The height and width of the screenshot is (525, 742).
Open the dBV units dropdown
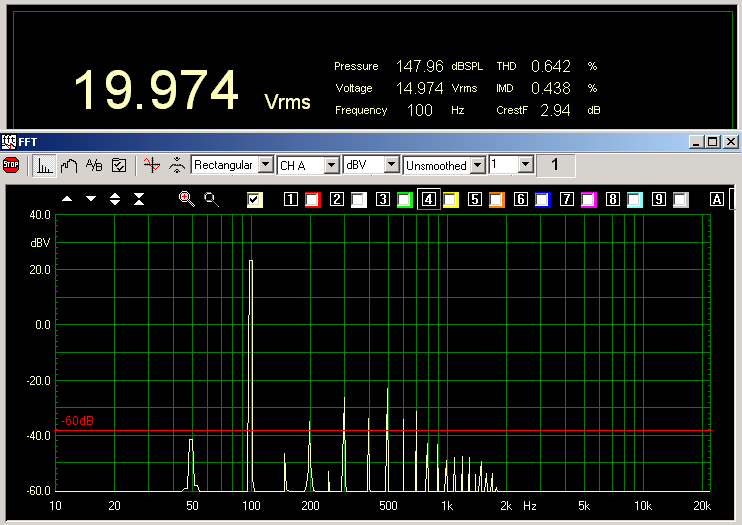pos(391,164)
